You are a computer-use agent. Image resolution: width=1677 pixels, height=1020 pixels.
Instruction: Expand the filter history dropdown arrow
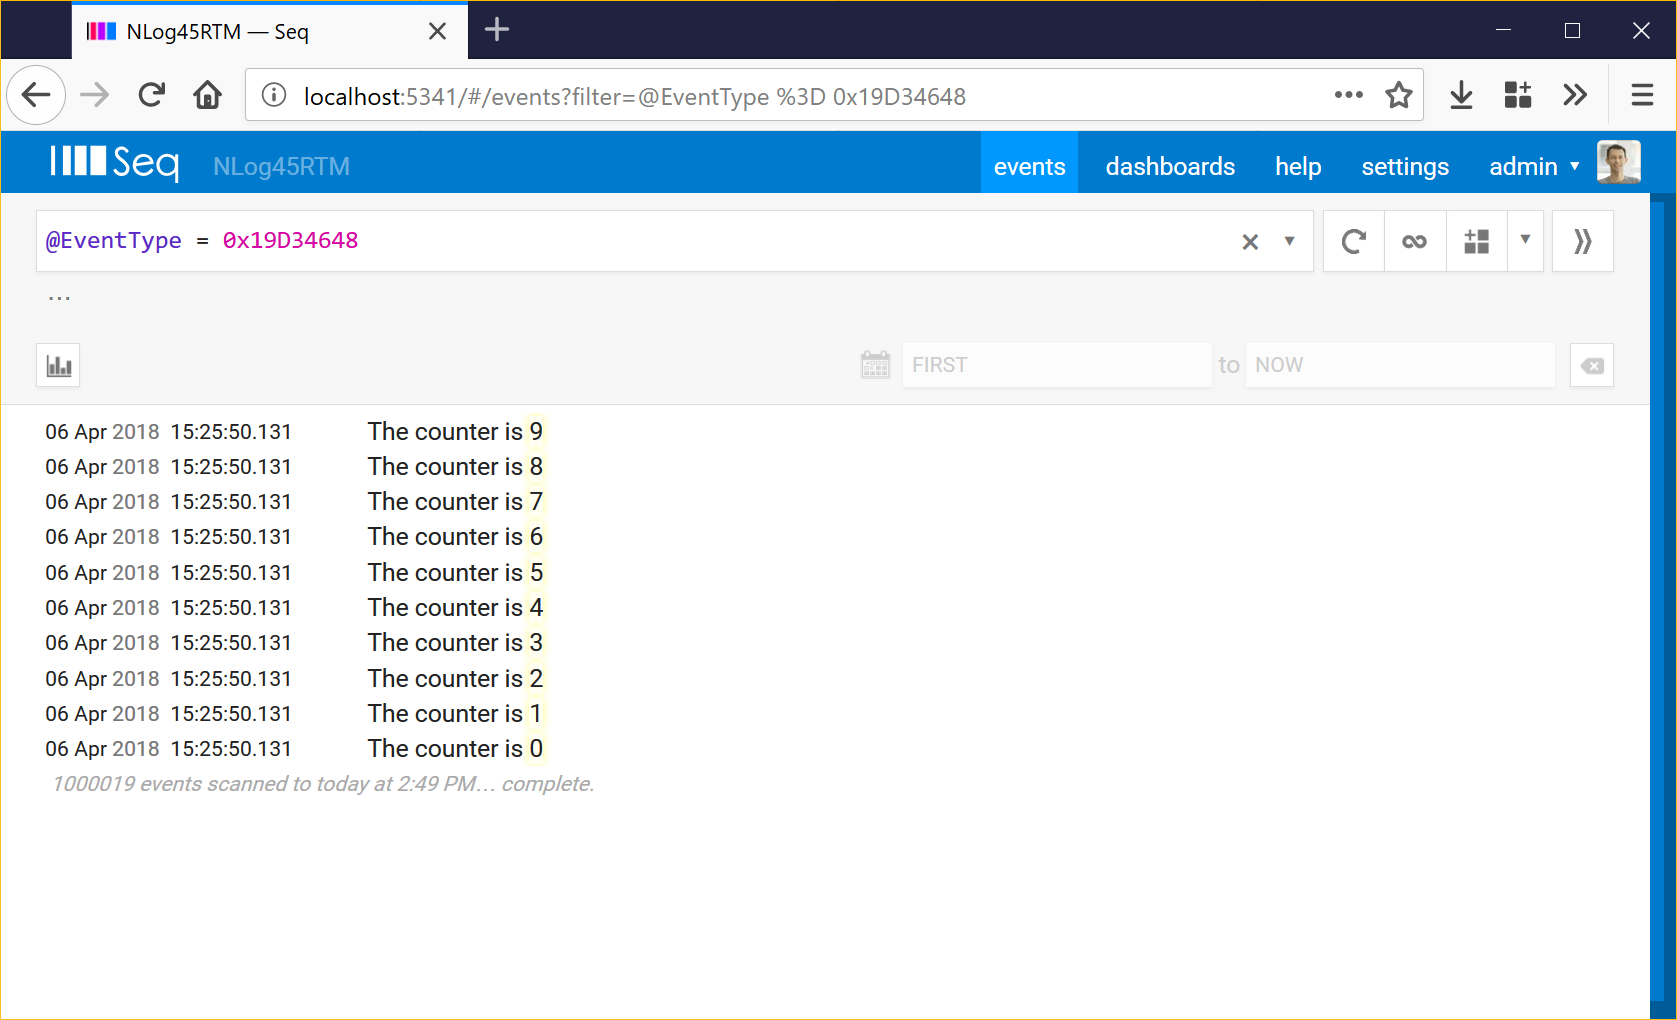coord(1289,241)
